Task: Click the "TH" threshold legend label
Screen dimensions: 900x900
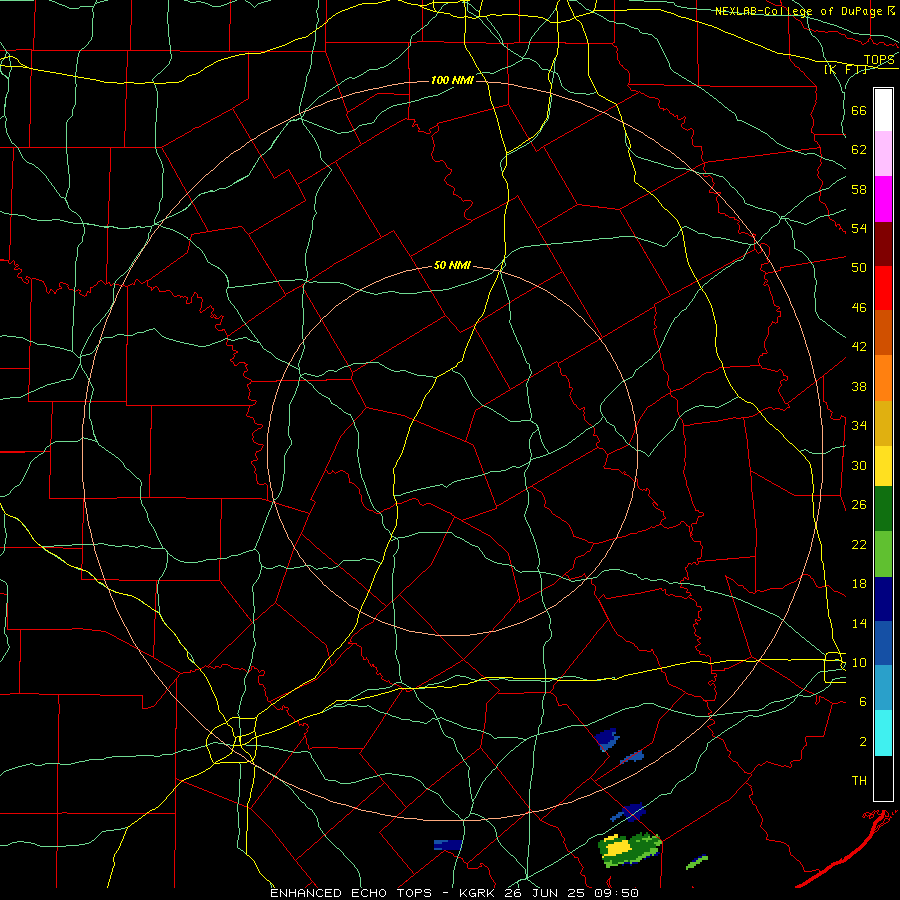Action: pos(859,780)
